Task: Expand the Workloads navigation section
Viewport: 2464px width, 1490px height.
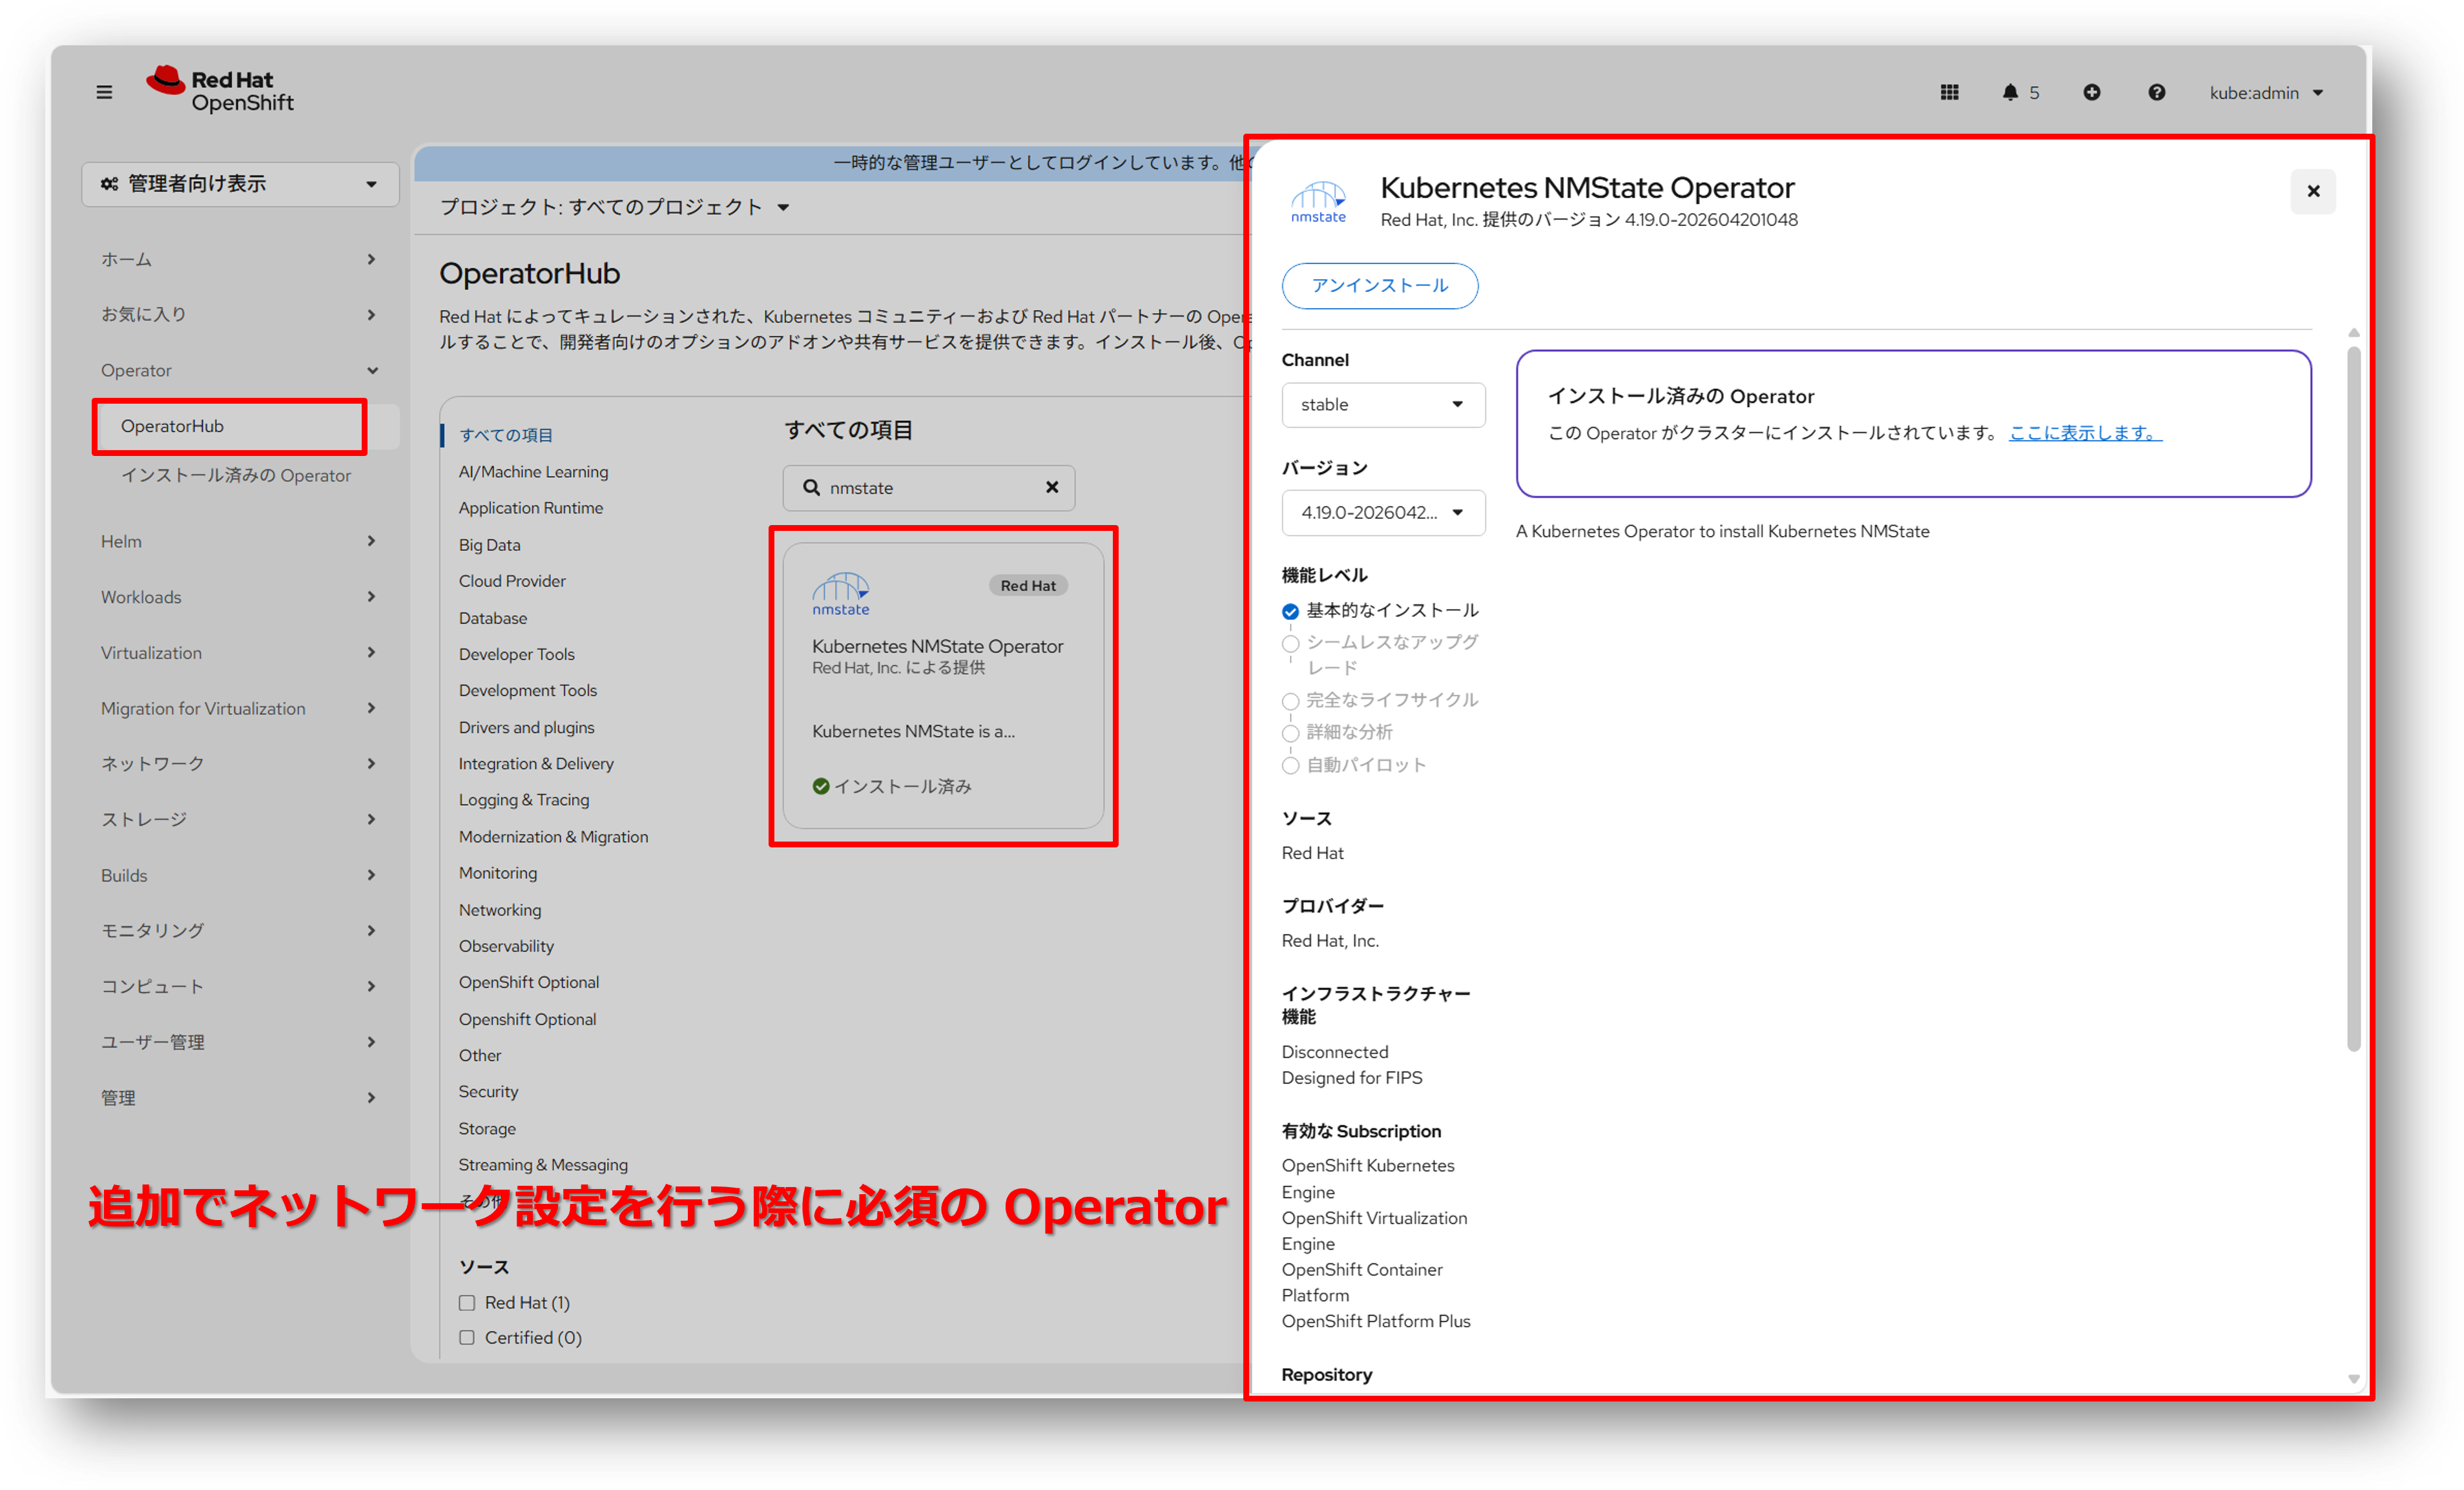Action: 240,597
